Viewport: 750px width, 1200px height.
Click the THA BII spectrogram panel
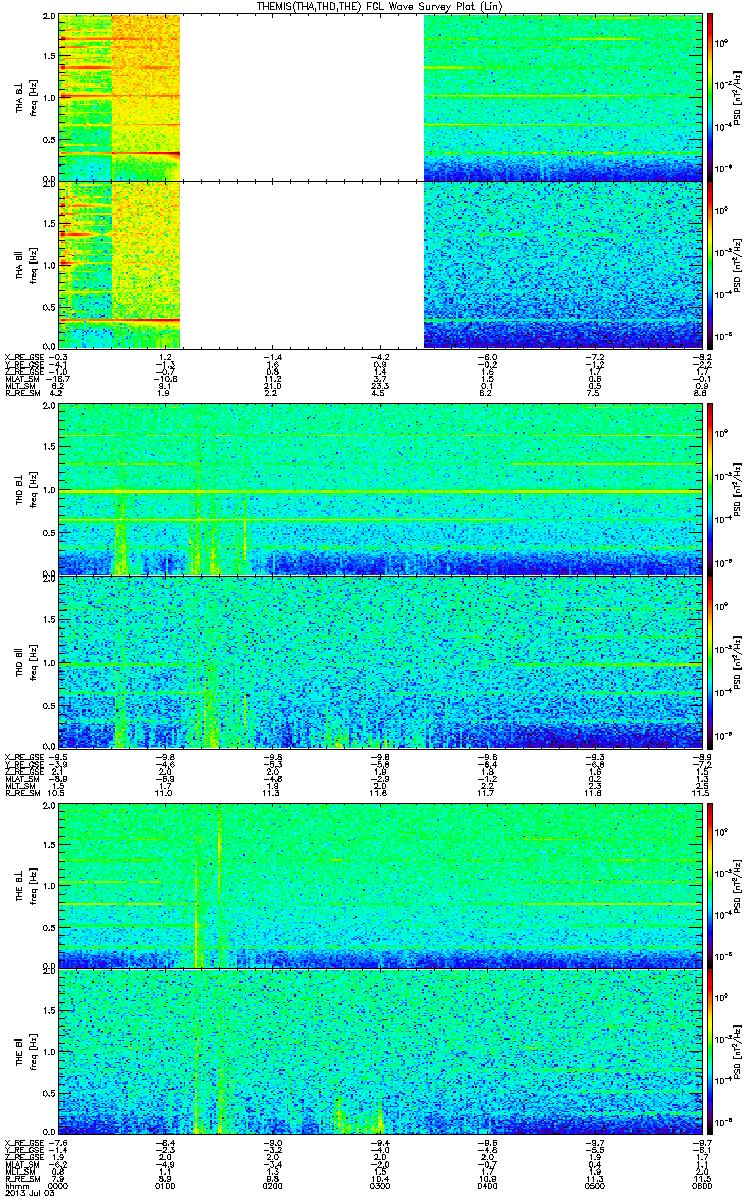380,264
